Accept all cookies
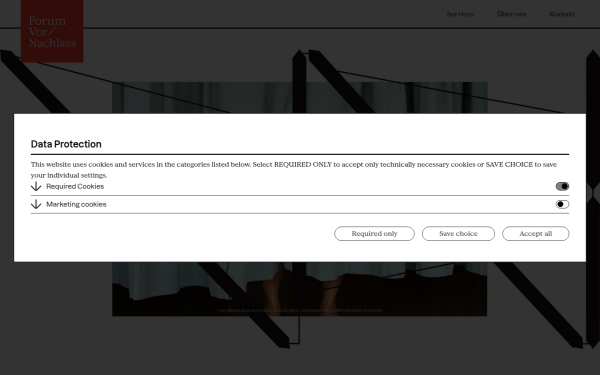The width and height of the screenshot is (600, 375). coord(535,233)
